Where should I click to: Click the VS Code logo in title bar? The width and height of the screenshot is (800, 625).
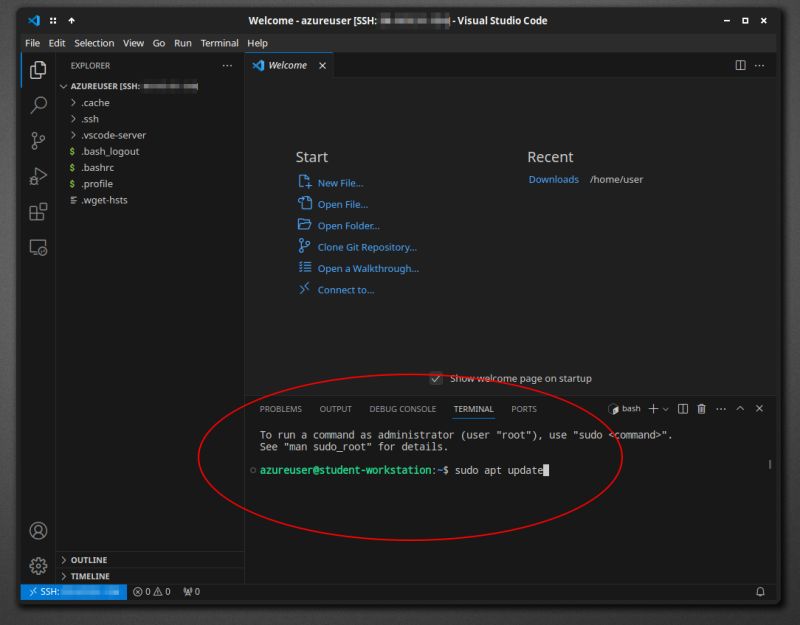pos(34,20)
